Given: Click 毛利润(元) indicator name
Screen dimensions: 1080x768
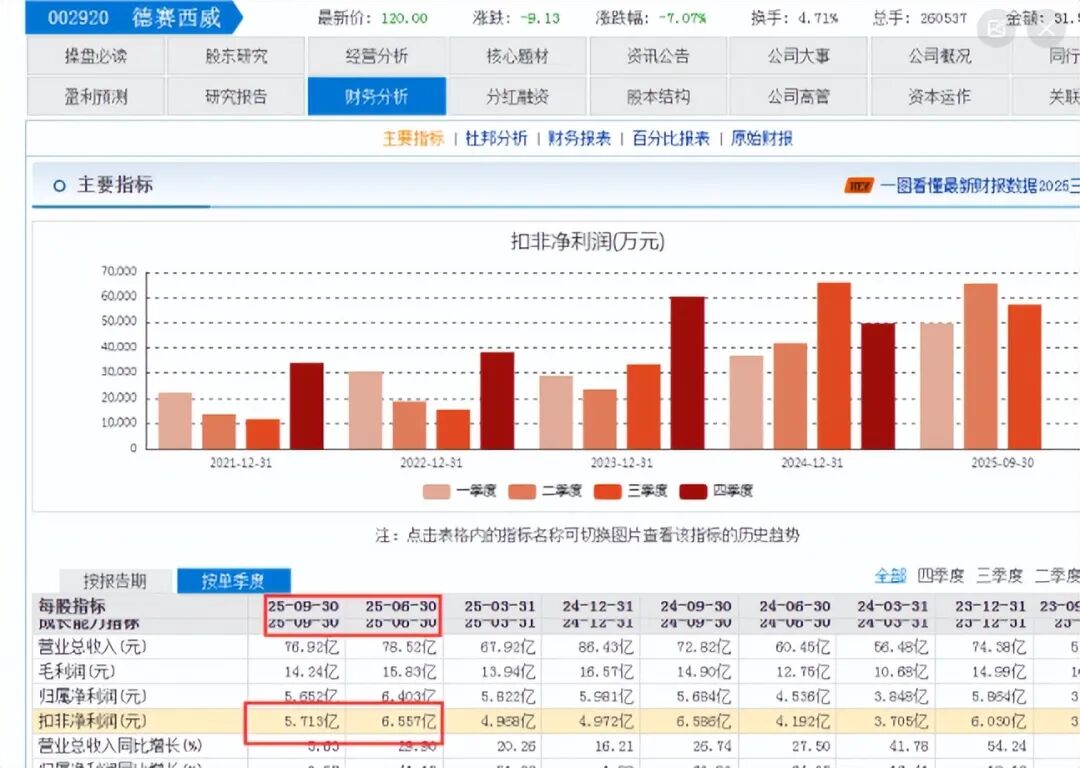Looking at the screenshot, I should click(76, 672).
